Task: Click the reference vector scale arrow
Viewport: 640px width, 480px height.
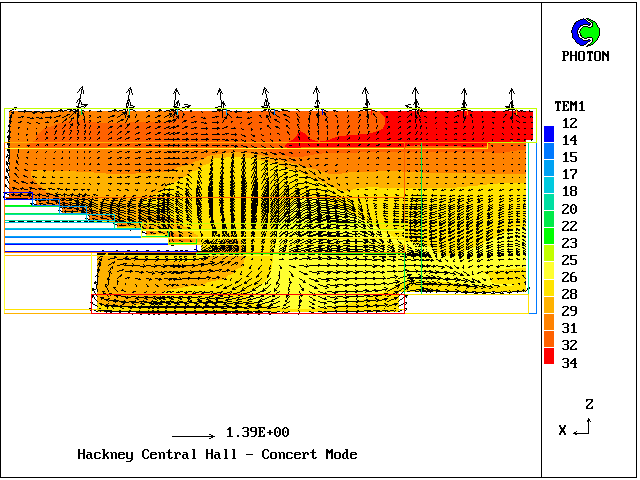Action: tap(193, 436)
